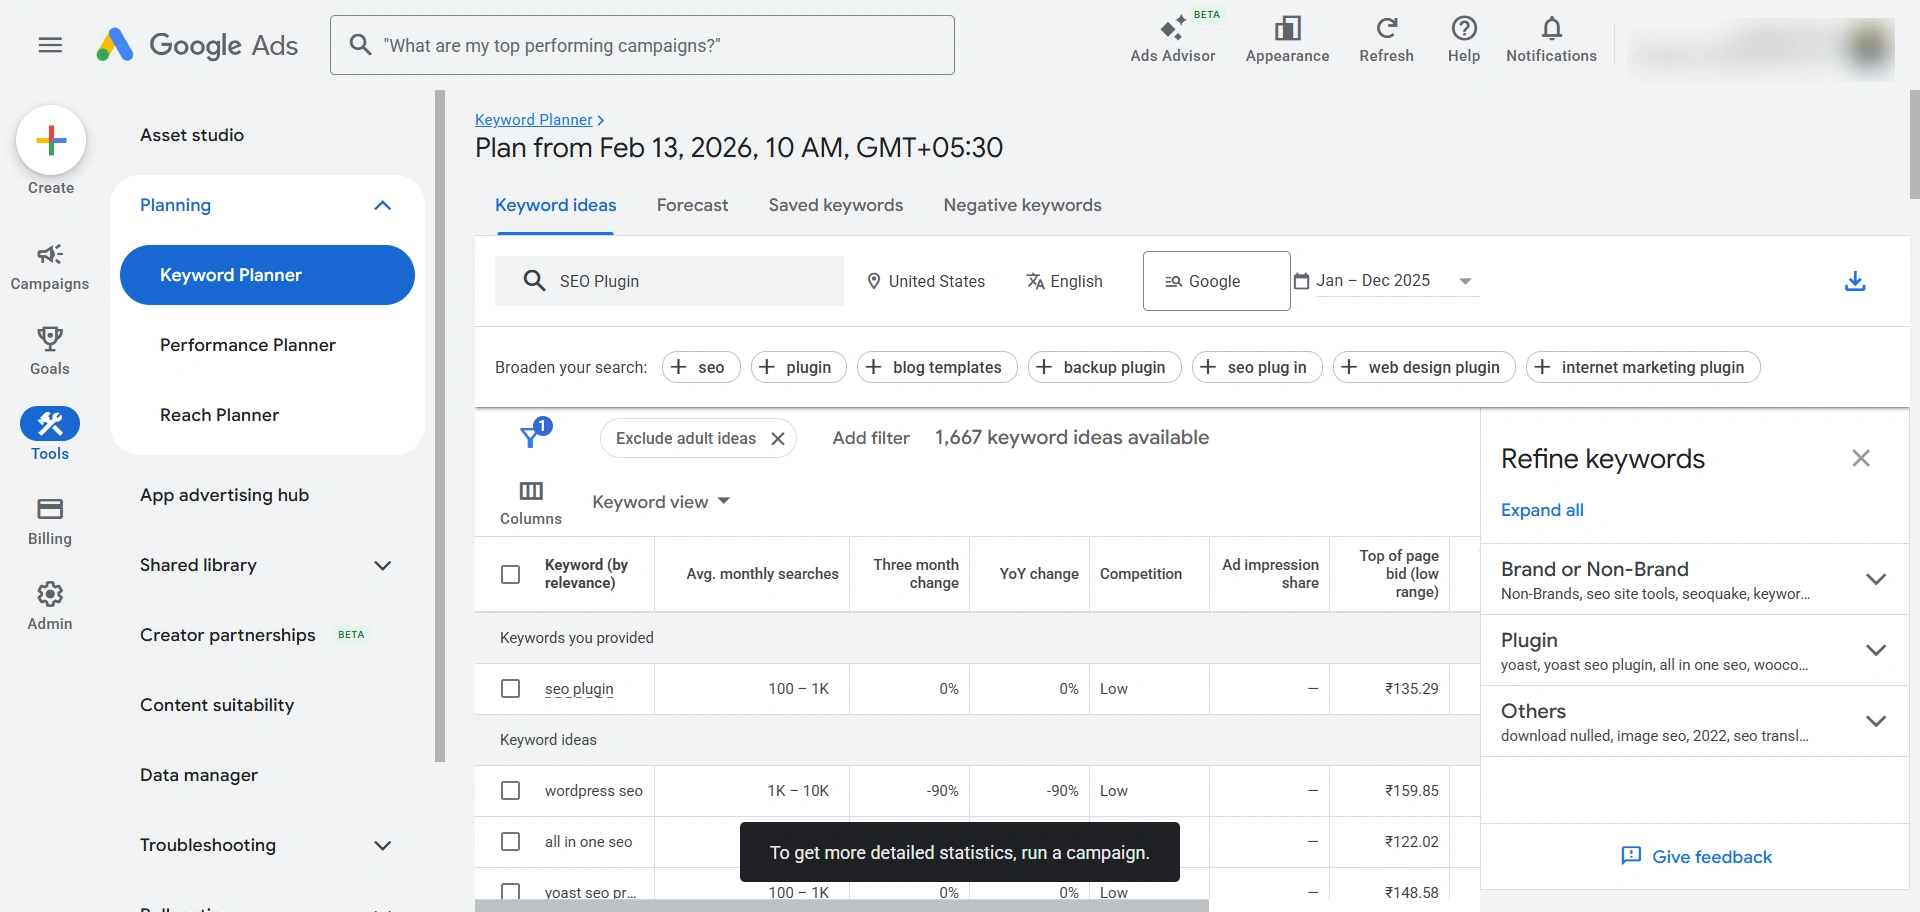The image size is (1920, 912).
Task: View Notifications bell
Action: pos(1551,41)
